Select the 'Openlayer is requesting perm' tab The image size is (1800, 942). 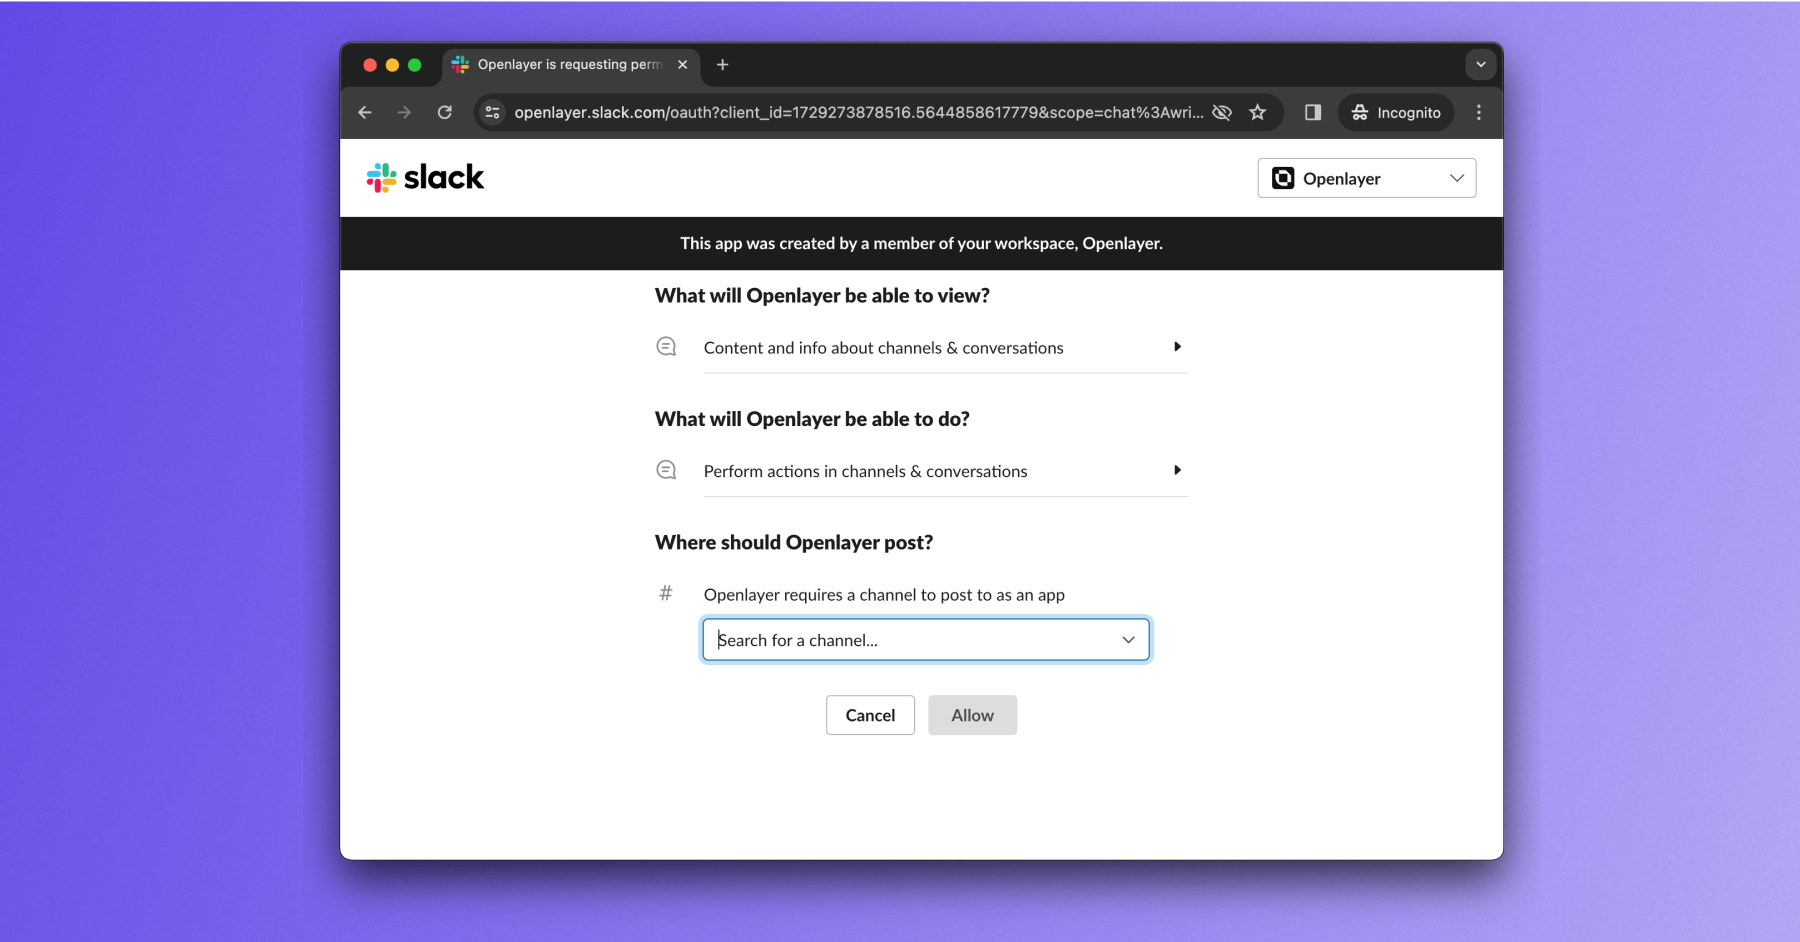pyautogui.click(x=570, y=65)
